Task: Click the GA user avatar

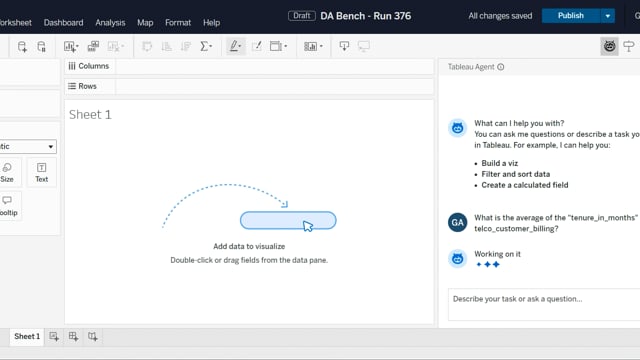Action: pos(457,222)
